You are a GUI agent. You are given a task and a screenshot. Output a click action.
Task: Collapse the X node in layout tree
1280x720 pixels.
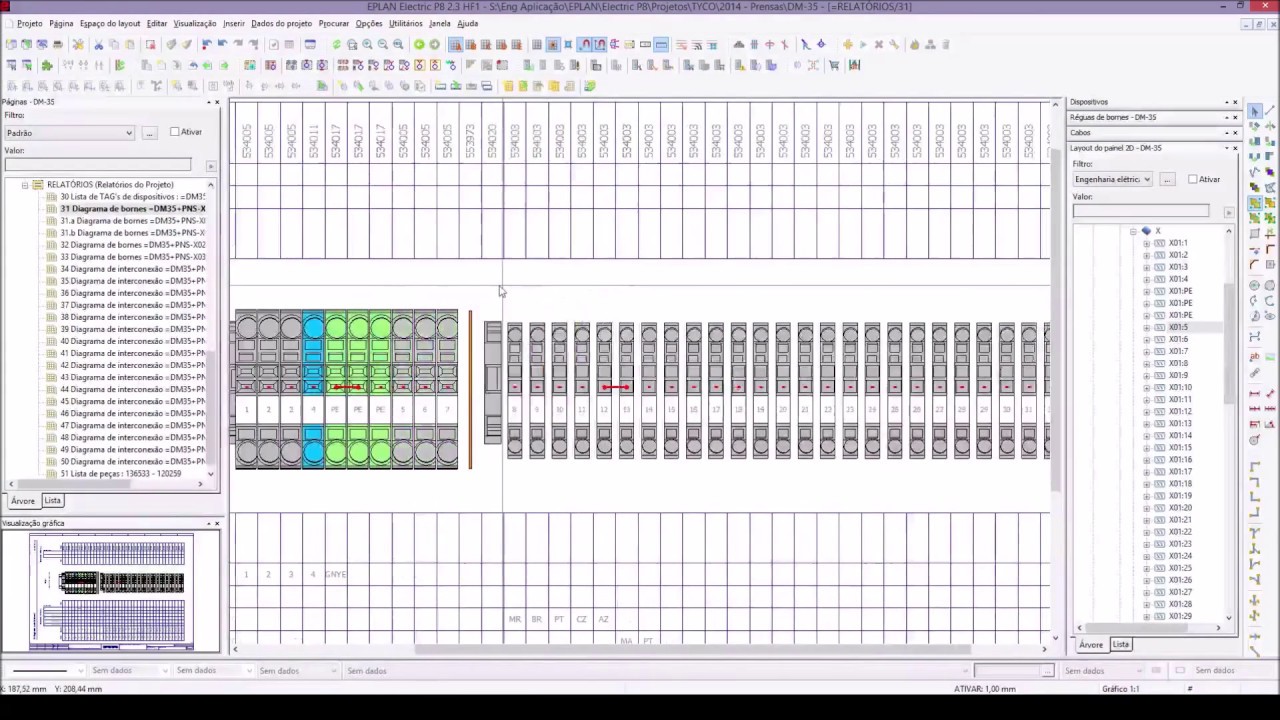pos(1133,231)
